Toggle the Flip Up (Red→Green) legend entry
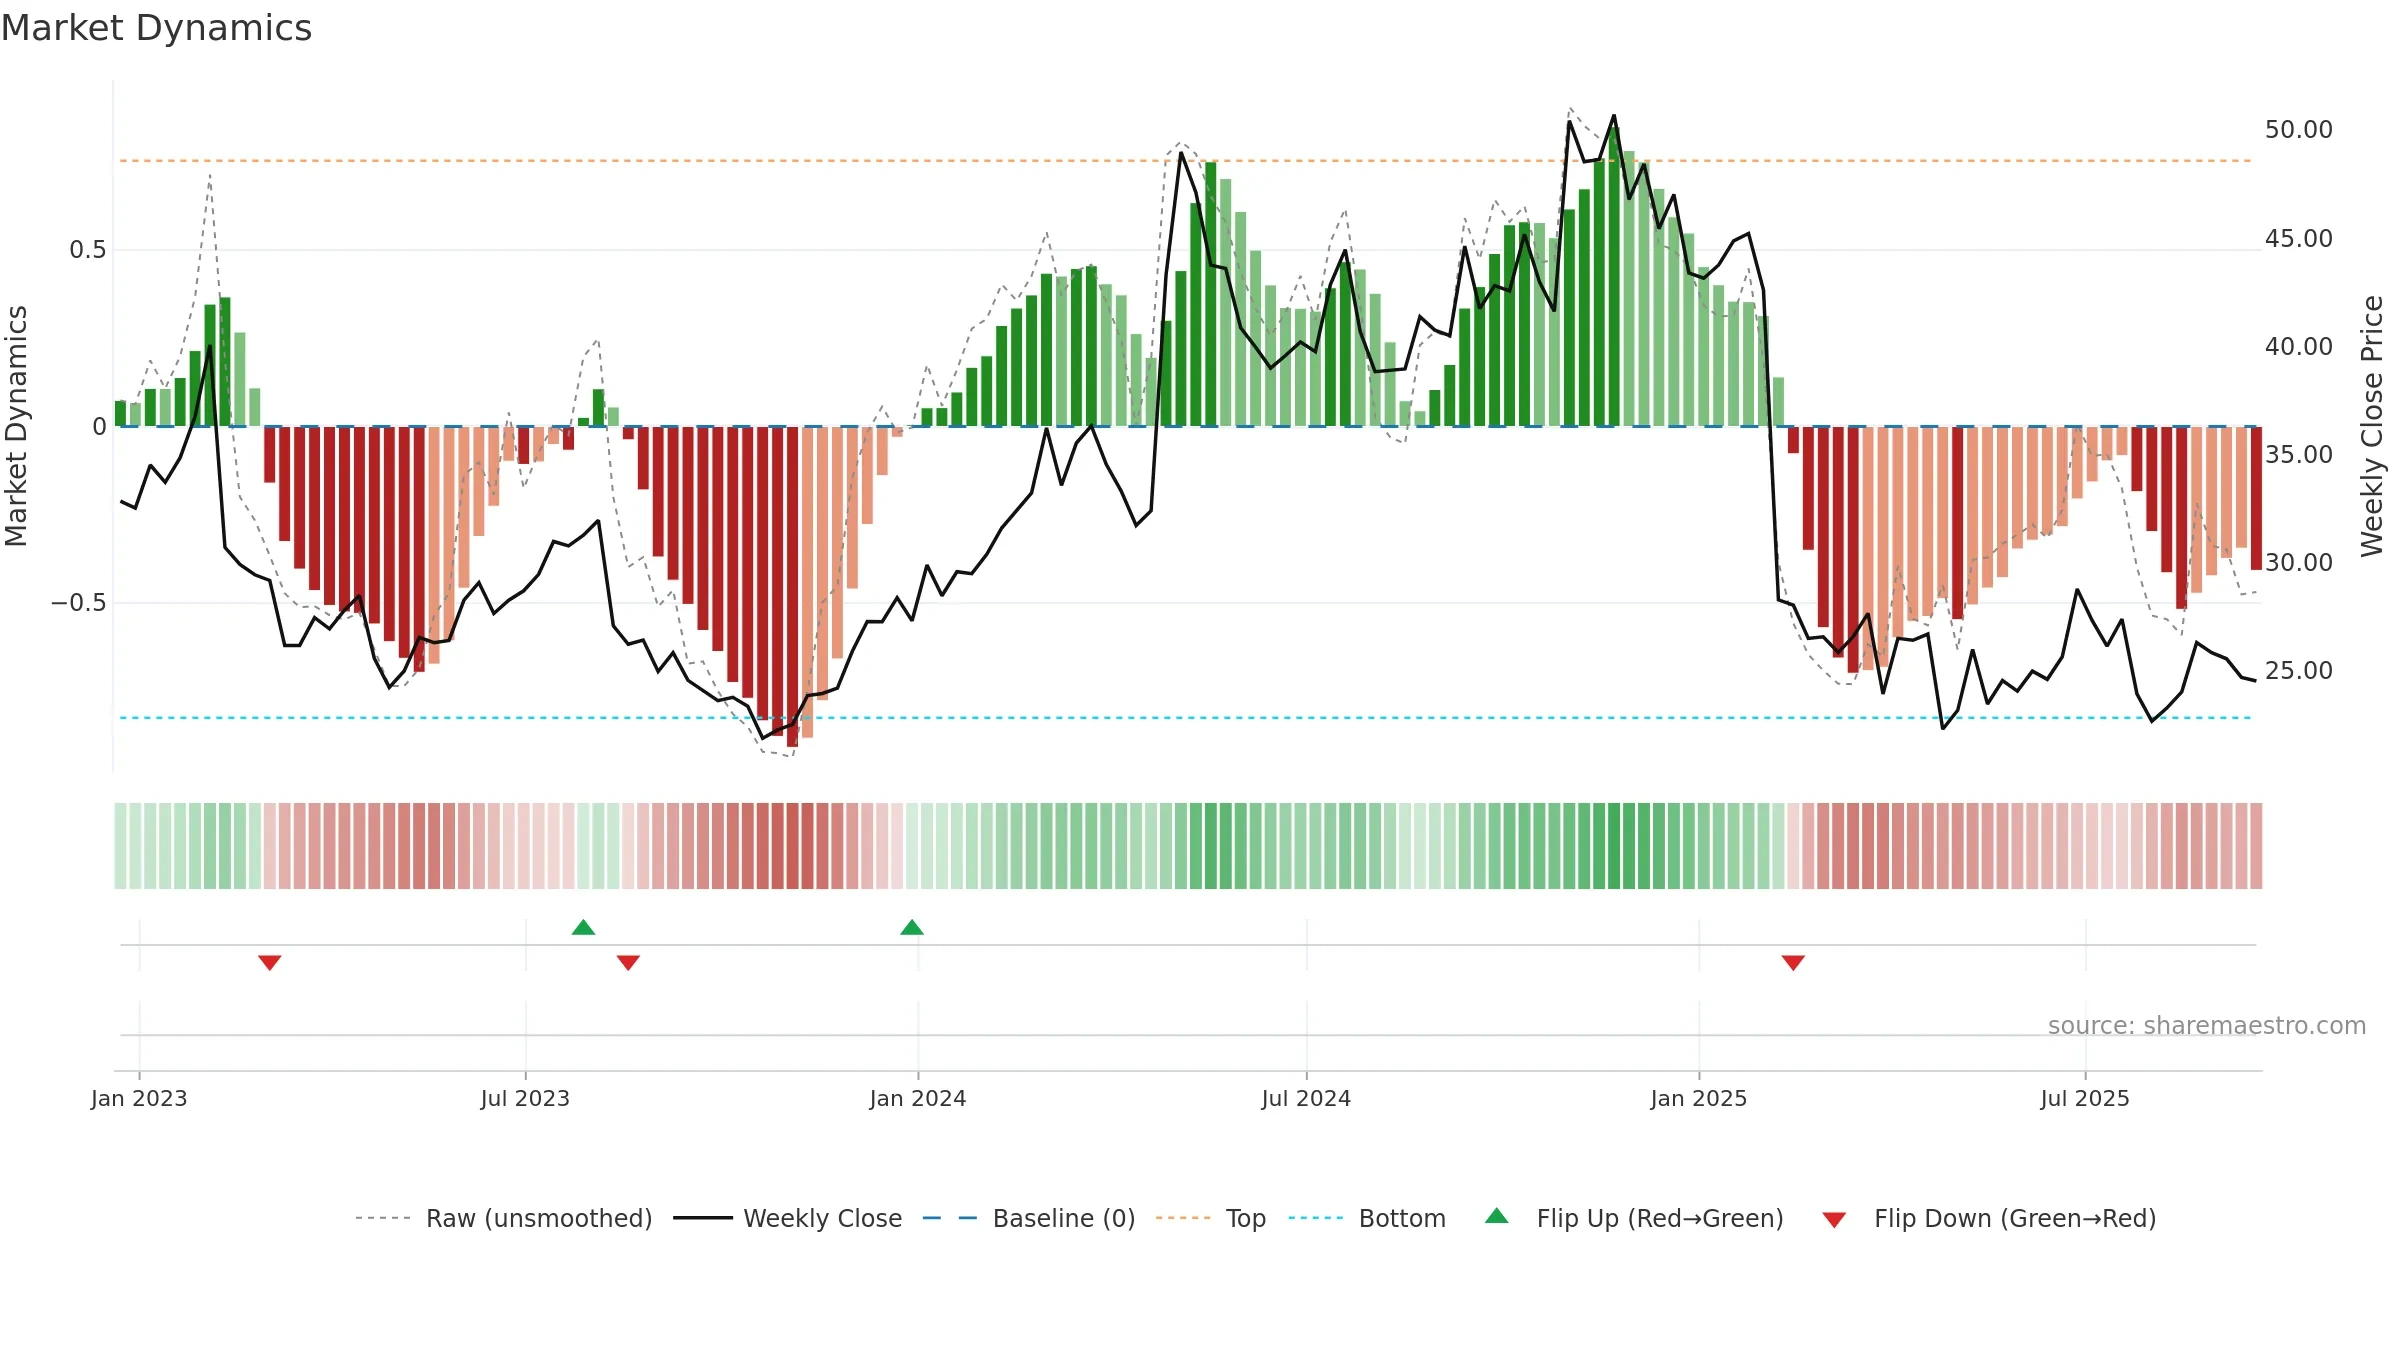Image resolution: width=2400 pixels, height=1350 pixels. pyautogui.click(x=1634, y=1218)
